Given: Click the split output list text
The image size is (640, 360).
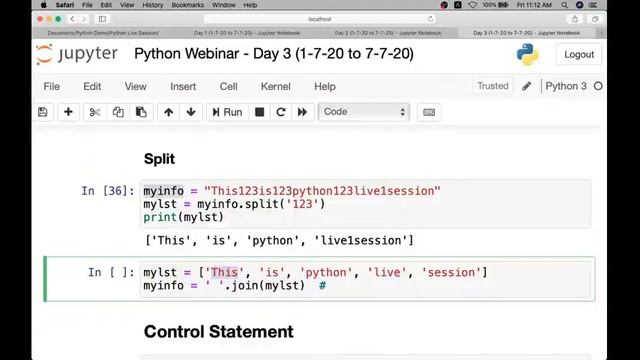Looking at the screenshot, I should tap(280, 240).
